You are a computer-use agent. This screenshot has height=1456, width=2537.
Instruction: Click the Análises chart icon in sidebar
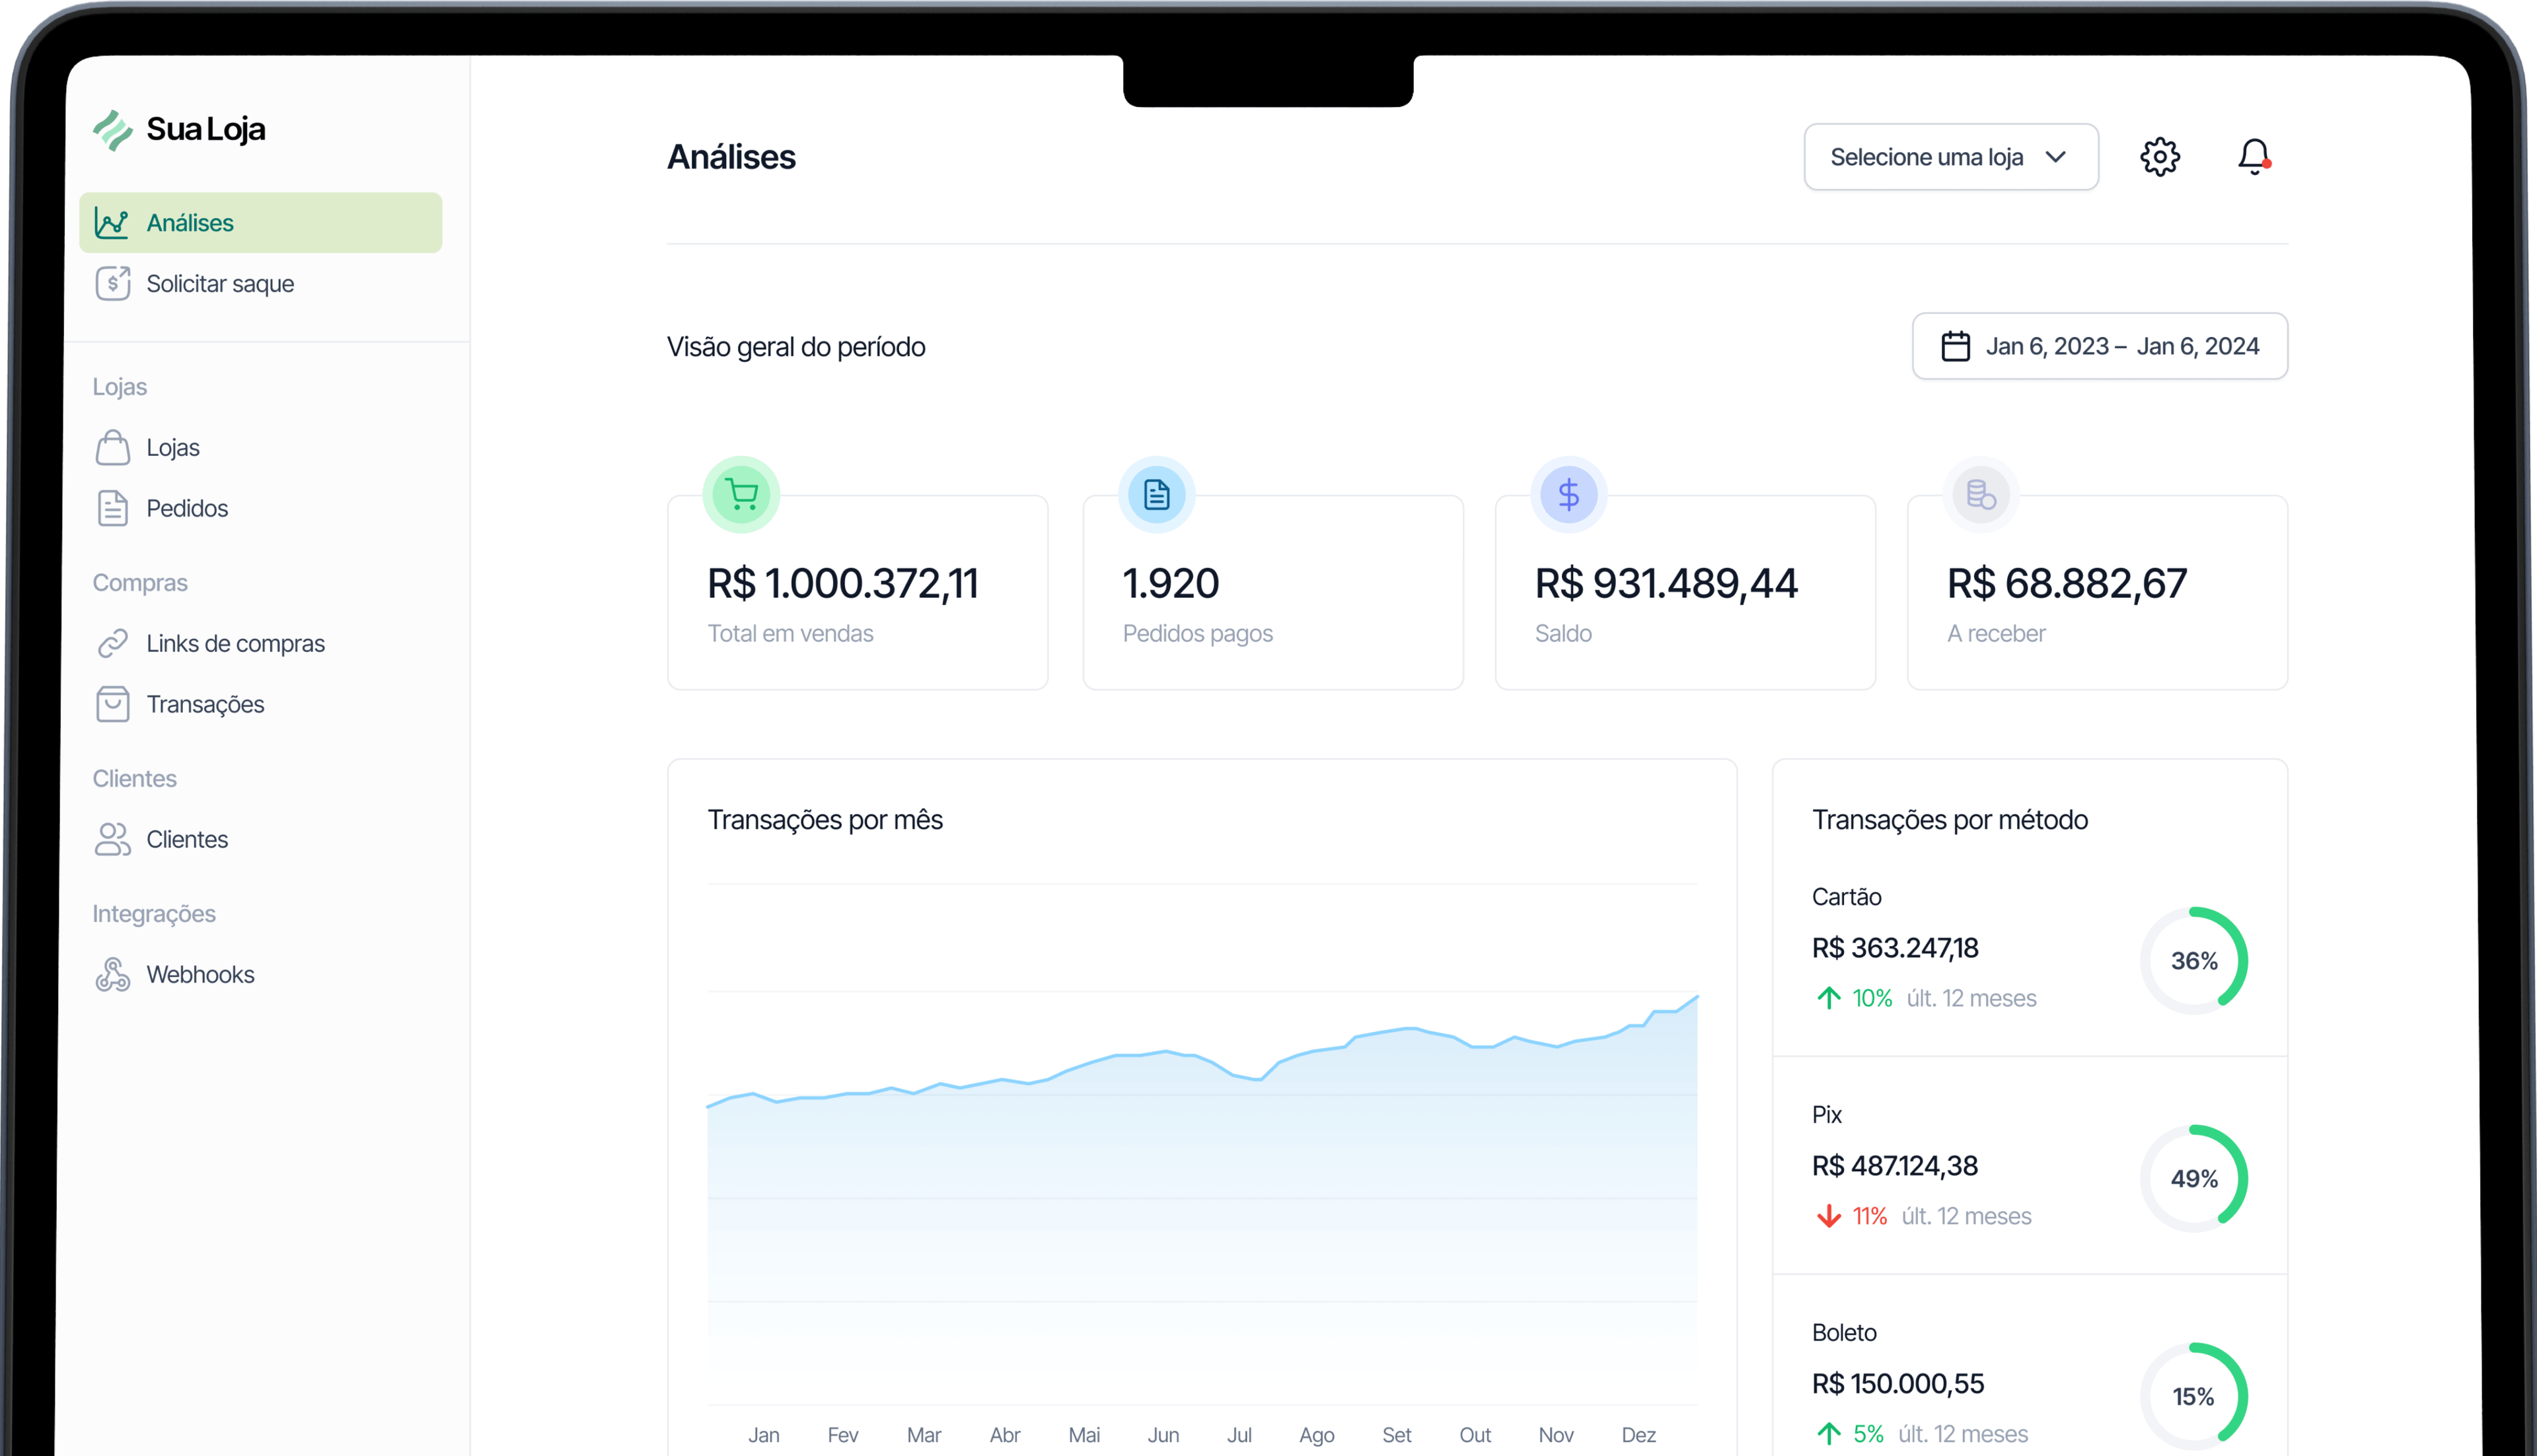[x=112, y=223]
